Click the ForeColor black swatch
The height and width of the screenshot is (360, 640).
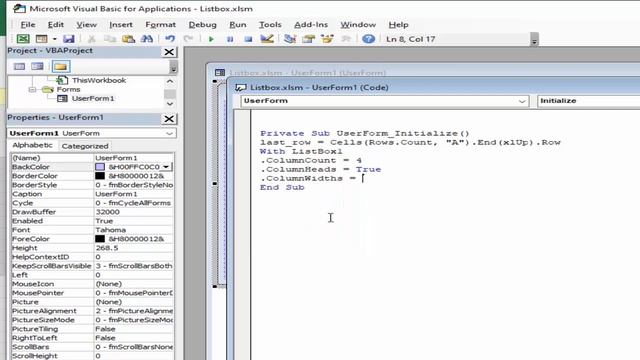100,239
